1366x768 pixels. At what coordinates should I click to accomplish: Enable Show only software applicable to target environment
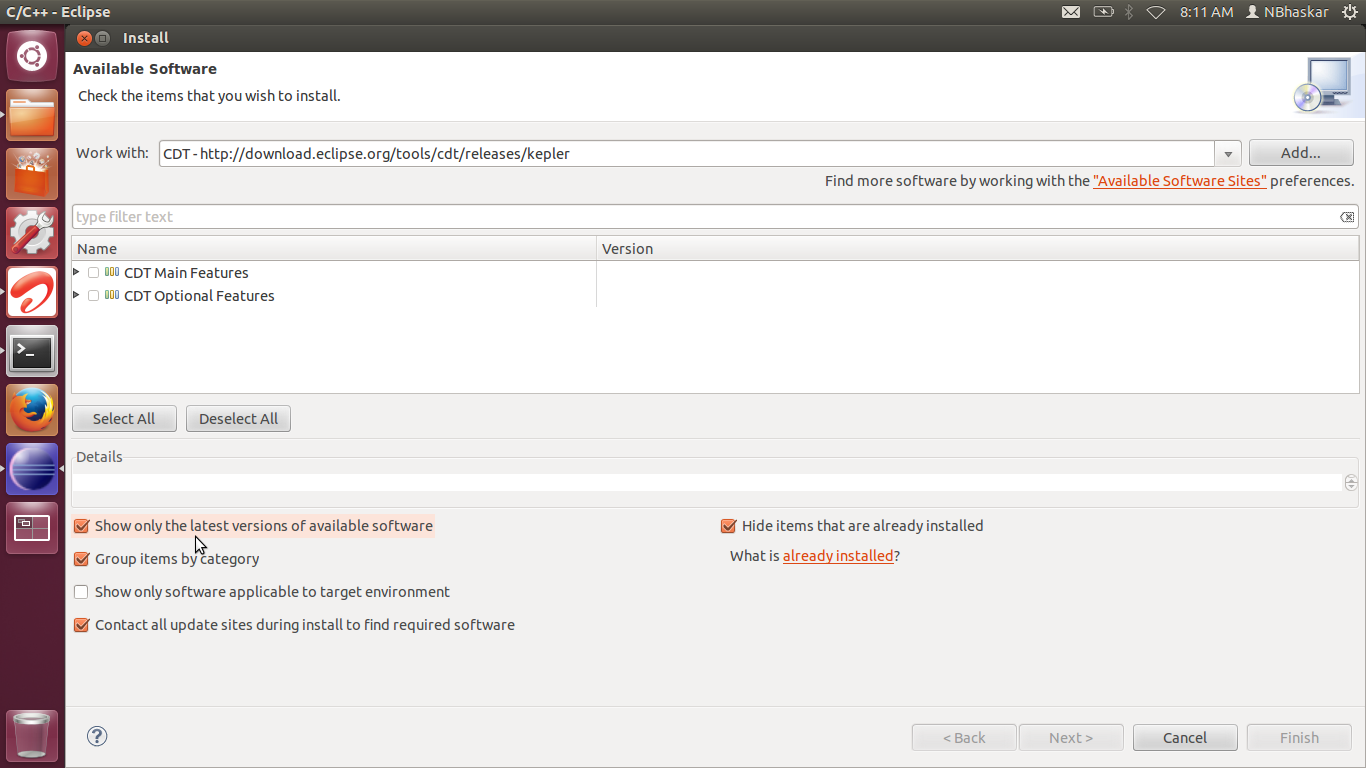[82, 592]
